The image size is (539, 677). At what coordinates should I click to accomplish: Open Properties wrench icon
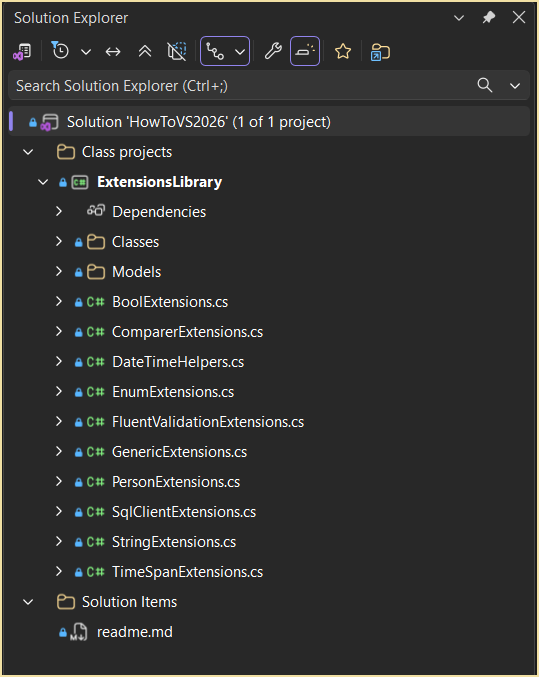tap(273, 51)
